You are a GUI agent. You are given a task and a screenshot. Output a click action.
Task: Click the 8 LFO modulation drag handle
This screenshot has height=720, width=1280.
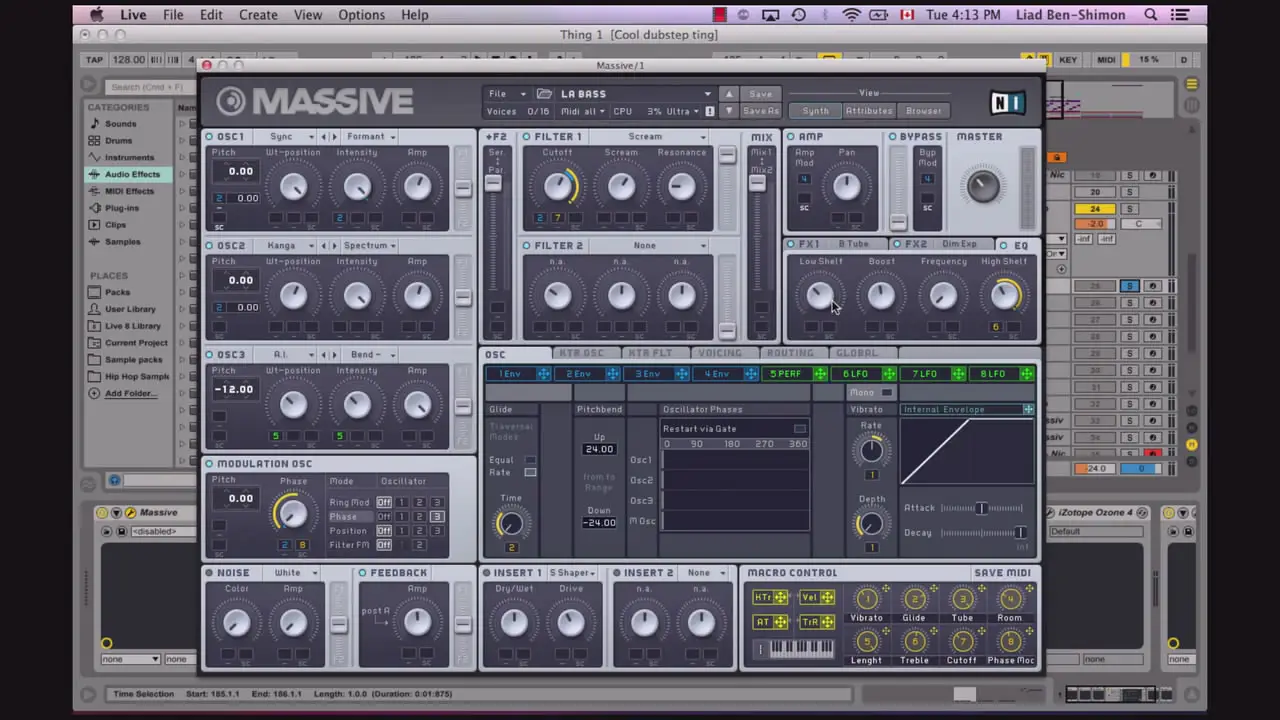pyautogui.click(x=1027, y=374)
